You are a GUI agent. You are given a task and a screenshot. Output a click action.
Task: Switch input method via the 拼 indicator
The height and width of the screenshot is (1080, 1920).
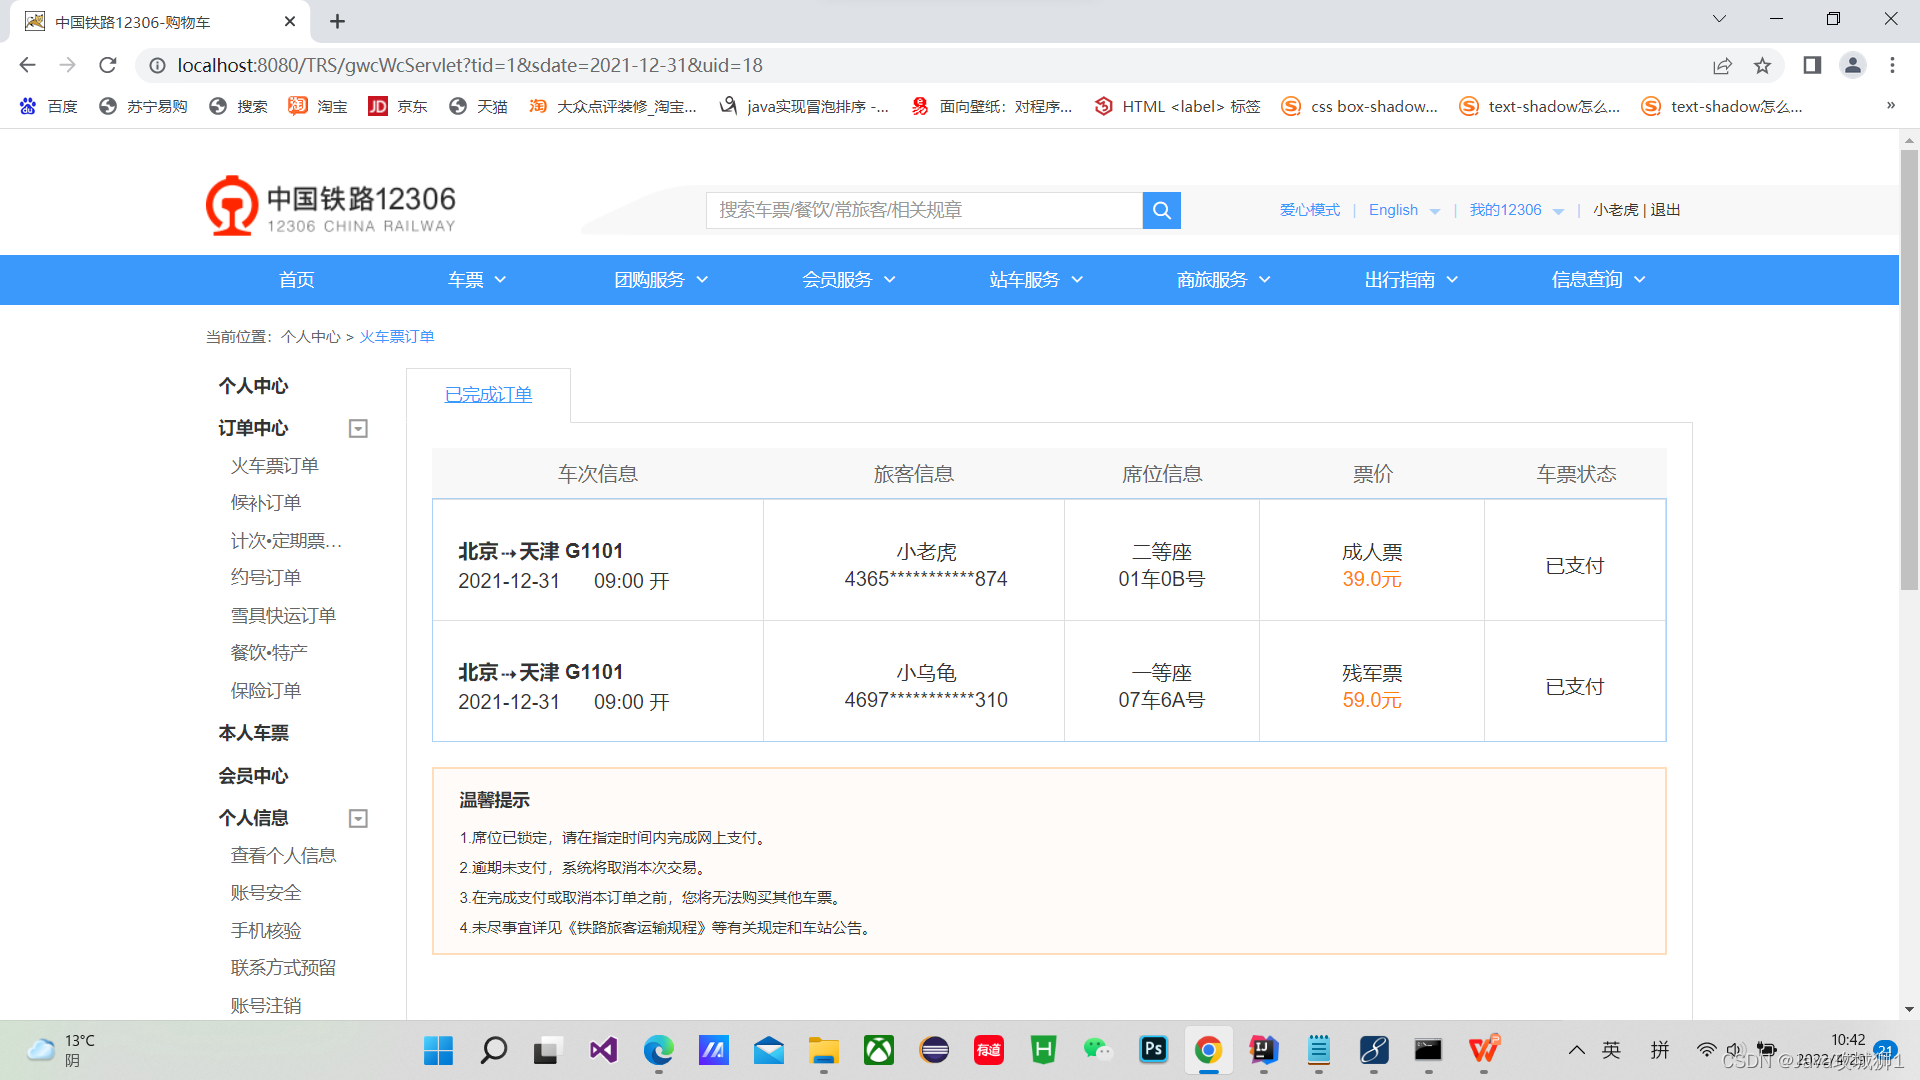(1660, 1051)
